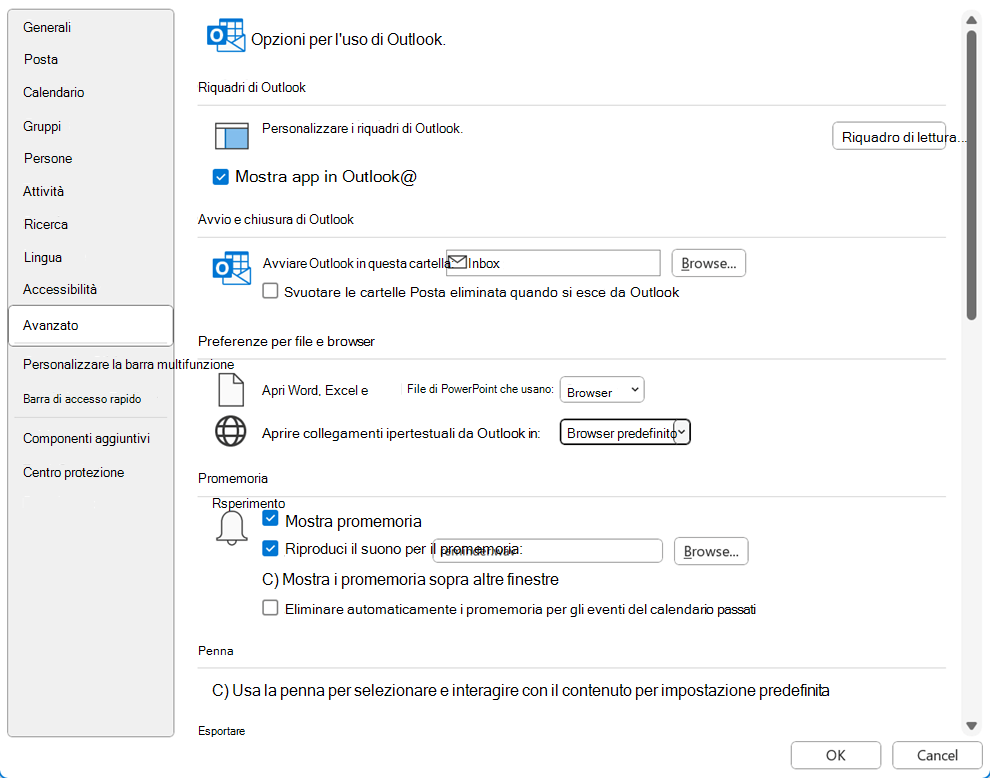Click the OK button
Screen dimensions: 990x778
point(835,755)
